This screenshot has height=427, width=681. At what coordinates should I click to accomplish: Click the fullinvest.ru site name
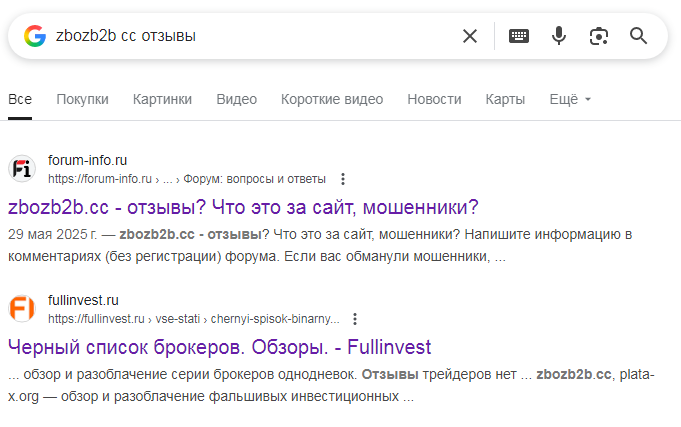(x=83, y=300)
